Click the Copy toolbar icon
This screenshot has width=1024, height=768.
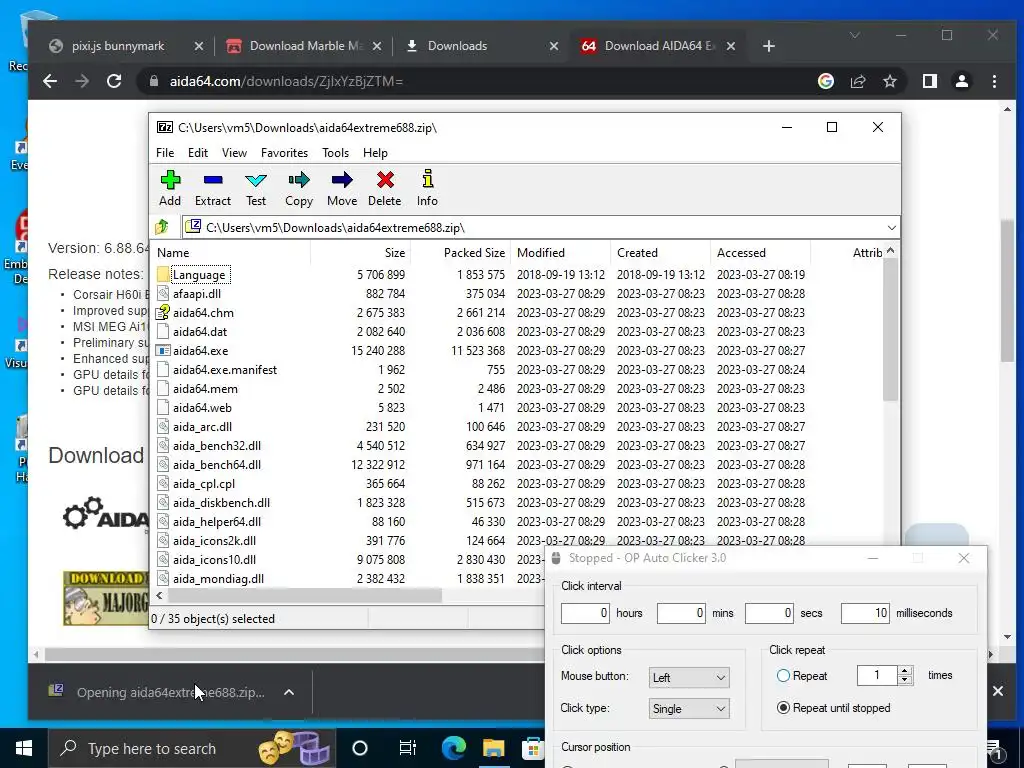click(299, 188)
